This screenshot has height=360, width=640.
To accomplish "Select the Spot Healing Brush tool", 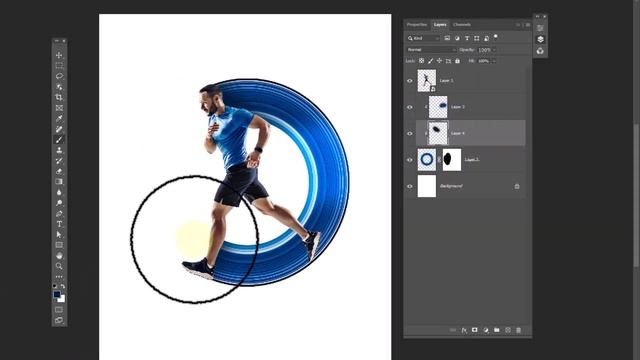I will pos(59,129).
